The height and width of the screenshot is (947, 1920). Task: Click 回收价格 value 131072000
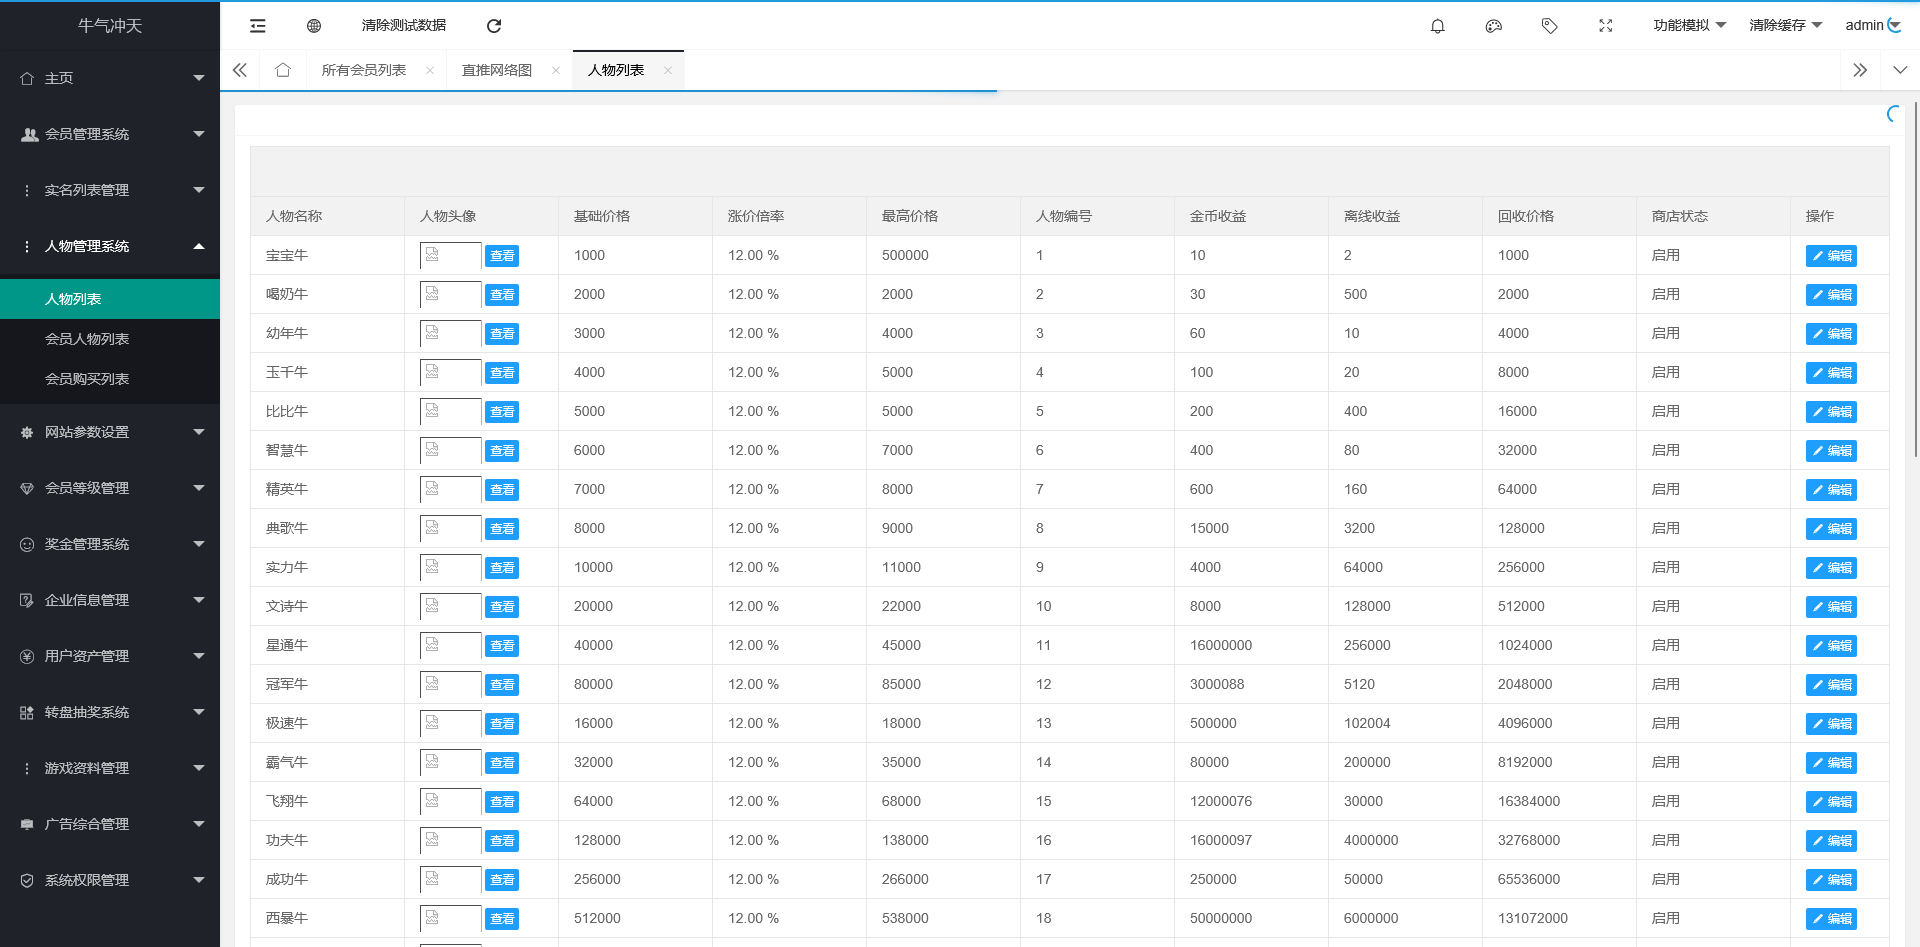1533,919
